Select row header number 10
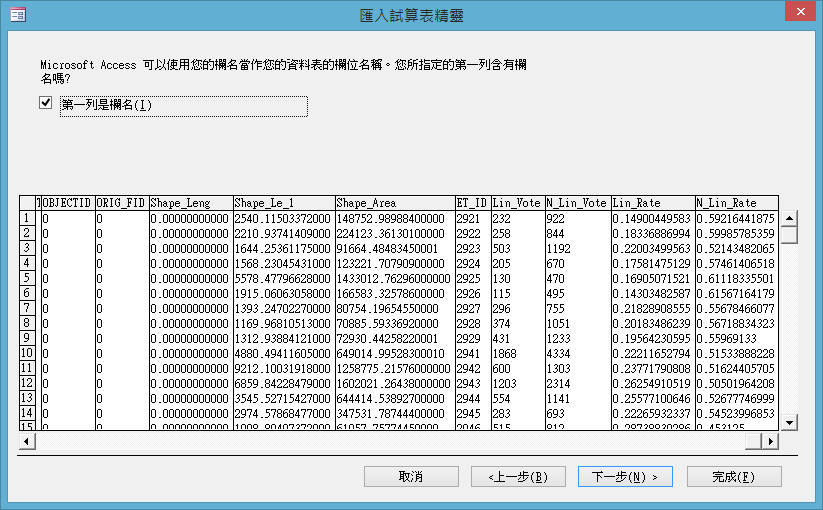 pos(28,353)
